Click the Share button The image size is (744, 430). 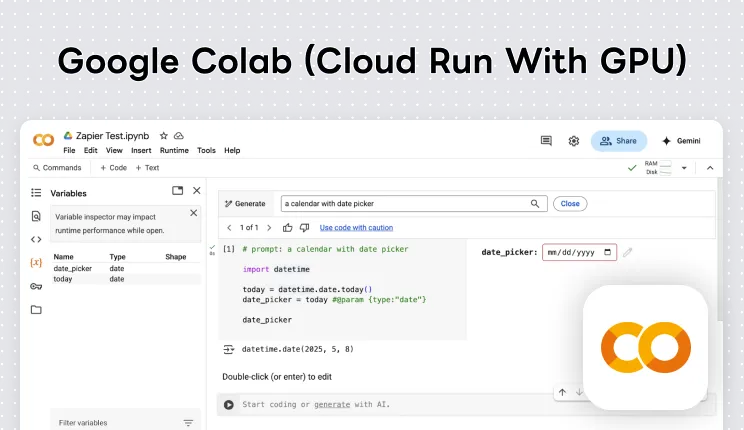(619, 141)
